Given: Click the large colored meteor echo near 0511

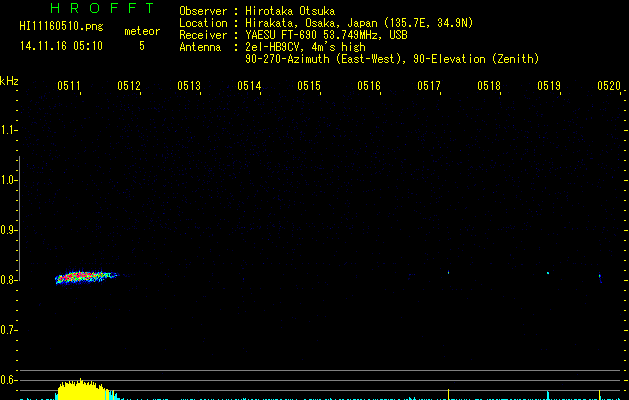Looking at the screenshot, I should [x=85, y=277].
